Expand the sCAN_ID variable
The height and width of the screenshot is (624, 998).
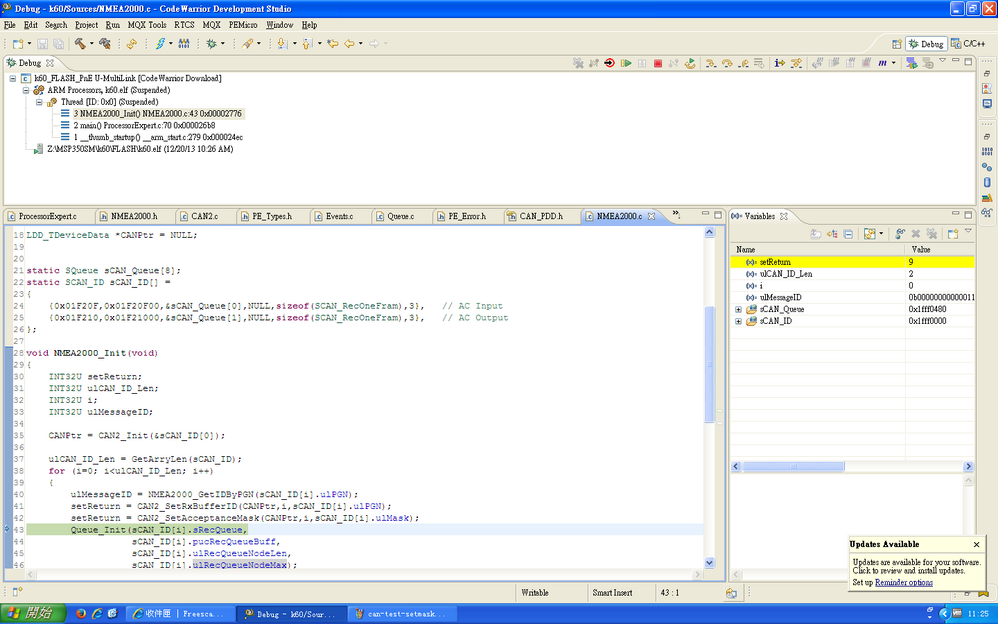tap(738, 322)
